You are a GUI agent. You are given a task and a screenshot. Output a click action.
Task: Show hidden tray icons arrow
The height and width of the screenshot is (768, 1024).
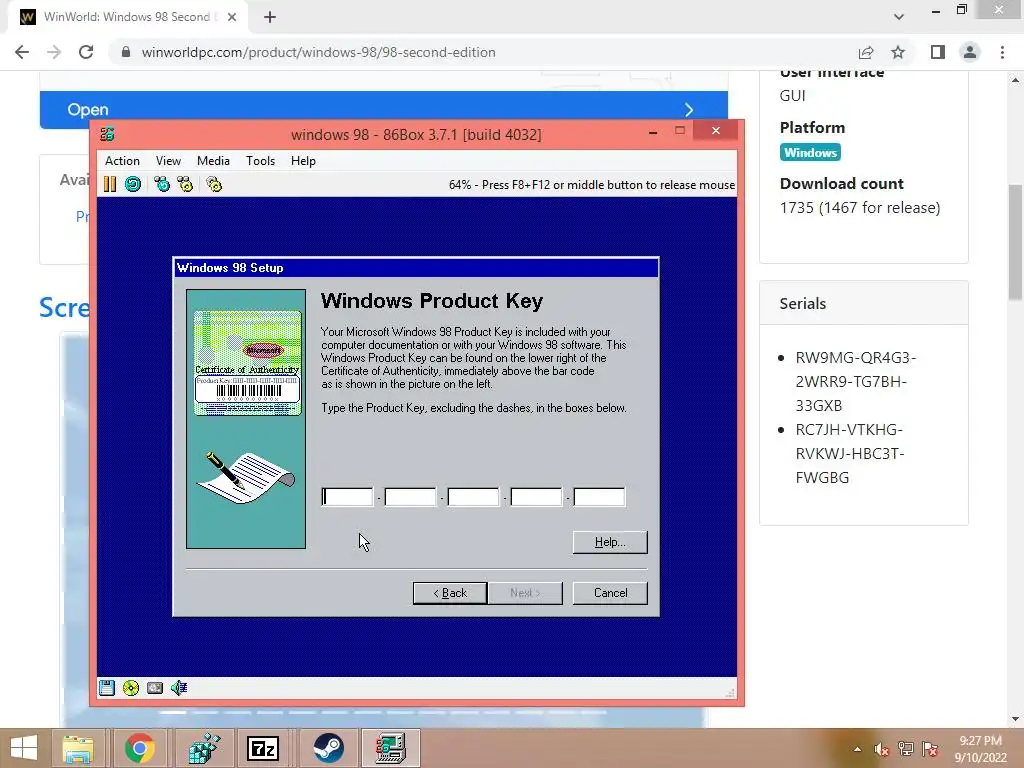(x=857, y=749)
